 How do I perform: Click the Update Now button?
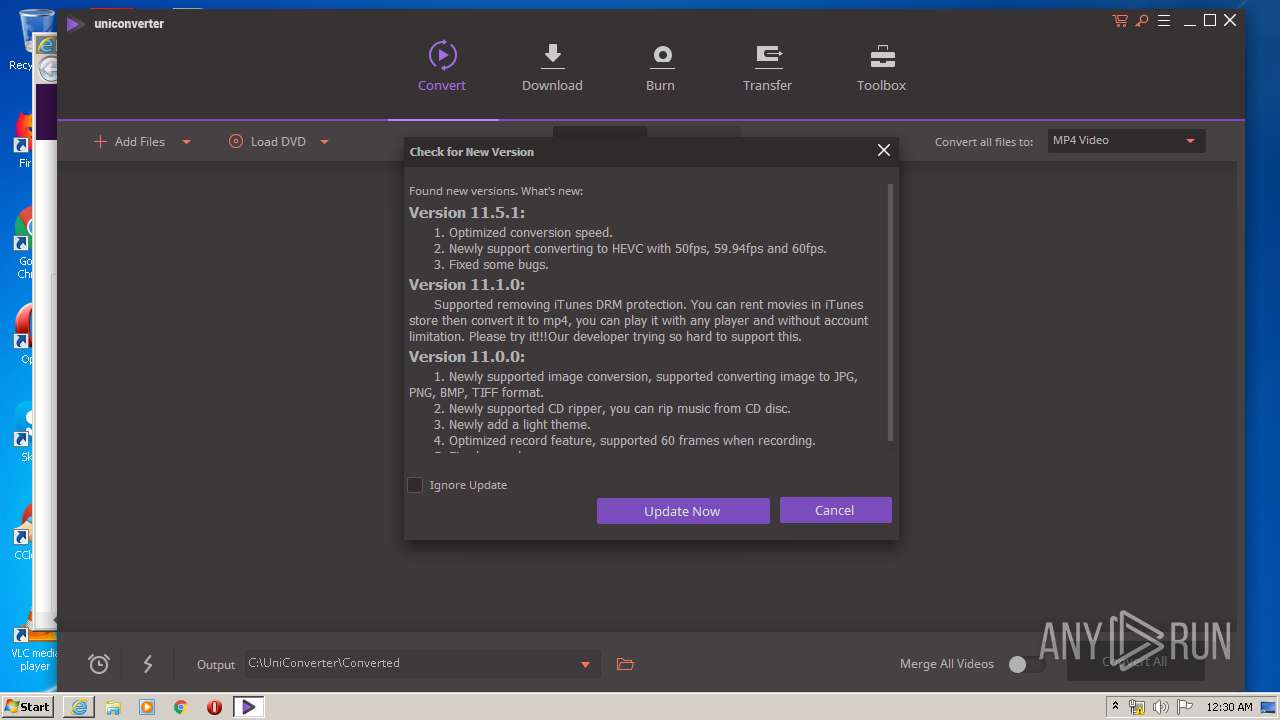click(x=683, y=511)
